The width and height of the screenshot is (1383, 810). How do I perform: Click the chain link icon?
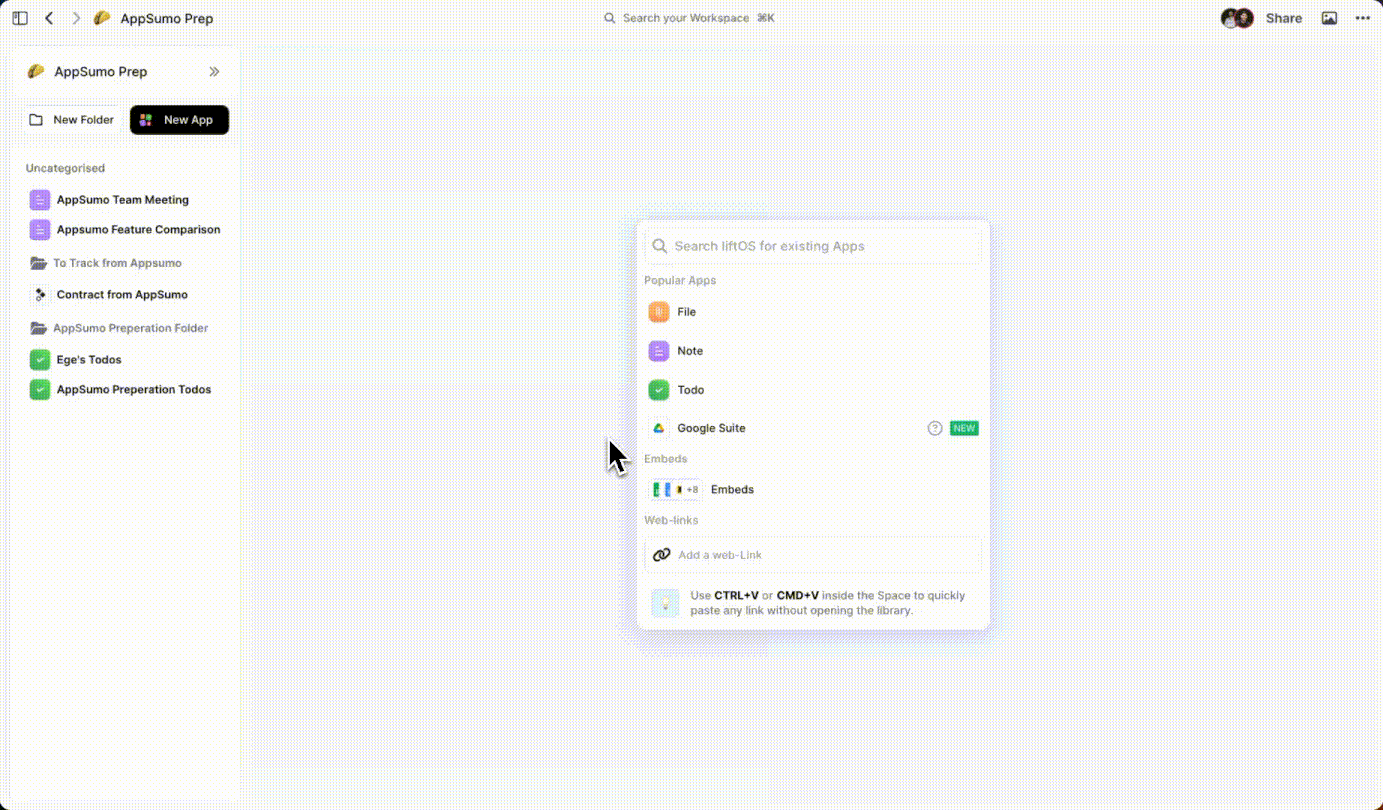tap(661, 555)
